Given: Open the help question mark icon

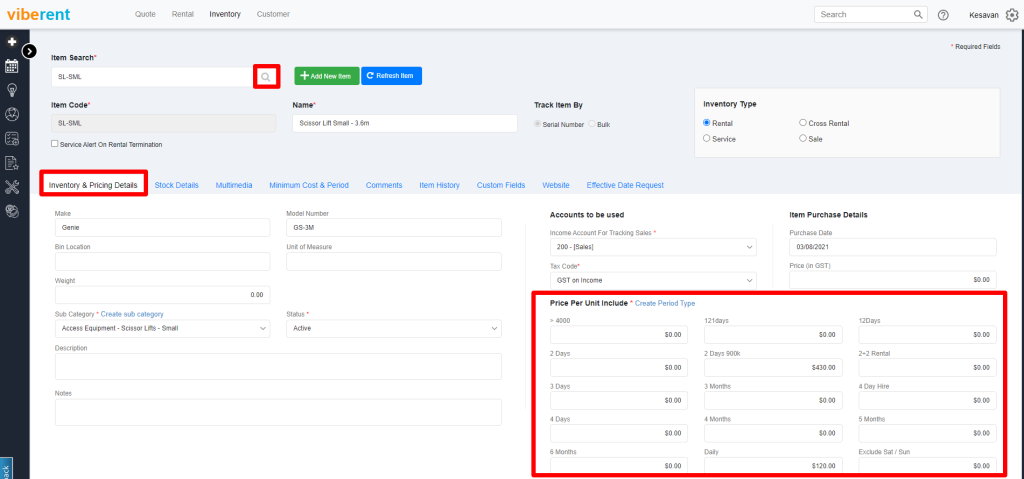Looking at the screenshot, I should (x=943, y=15).
